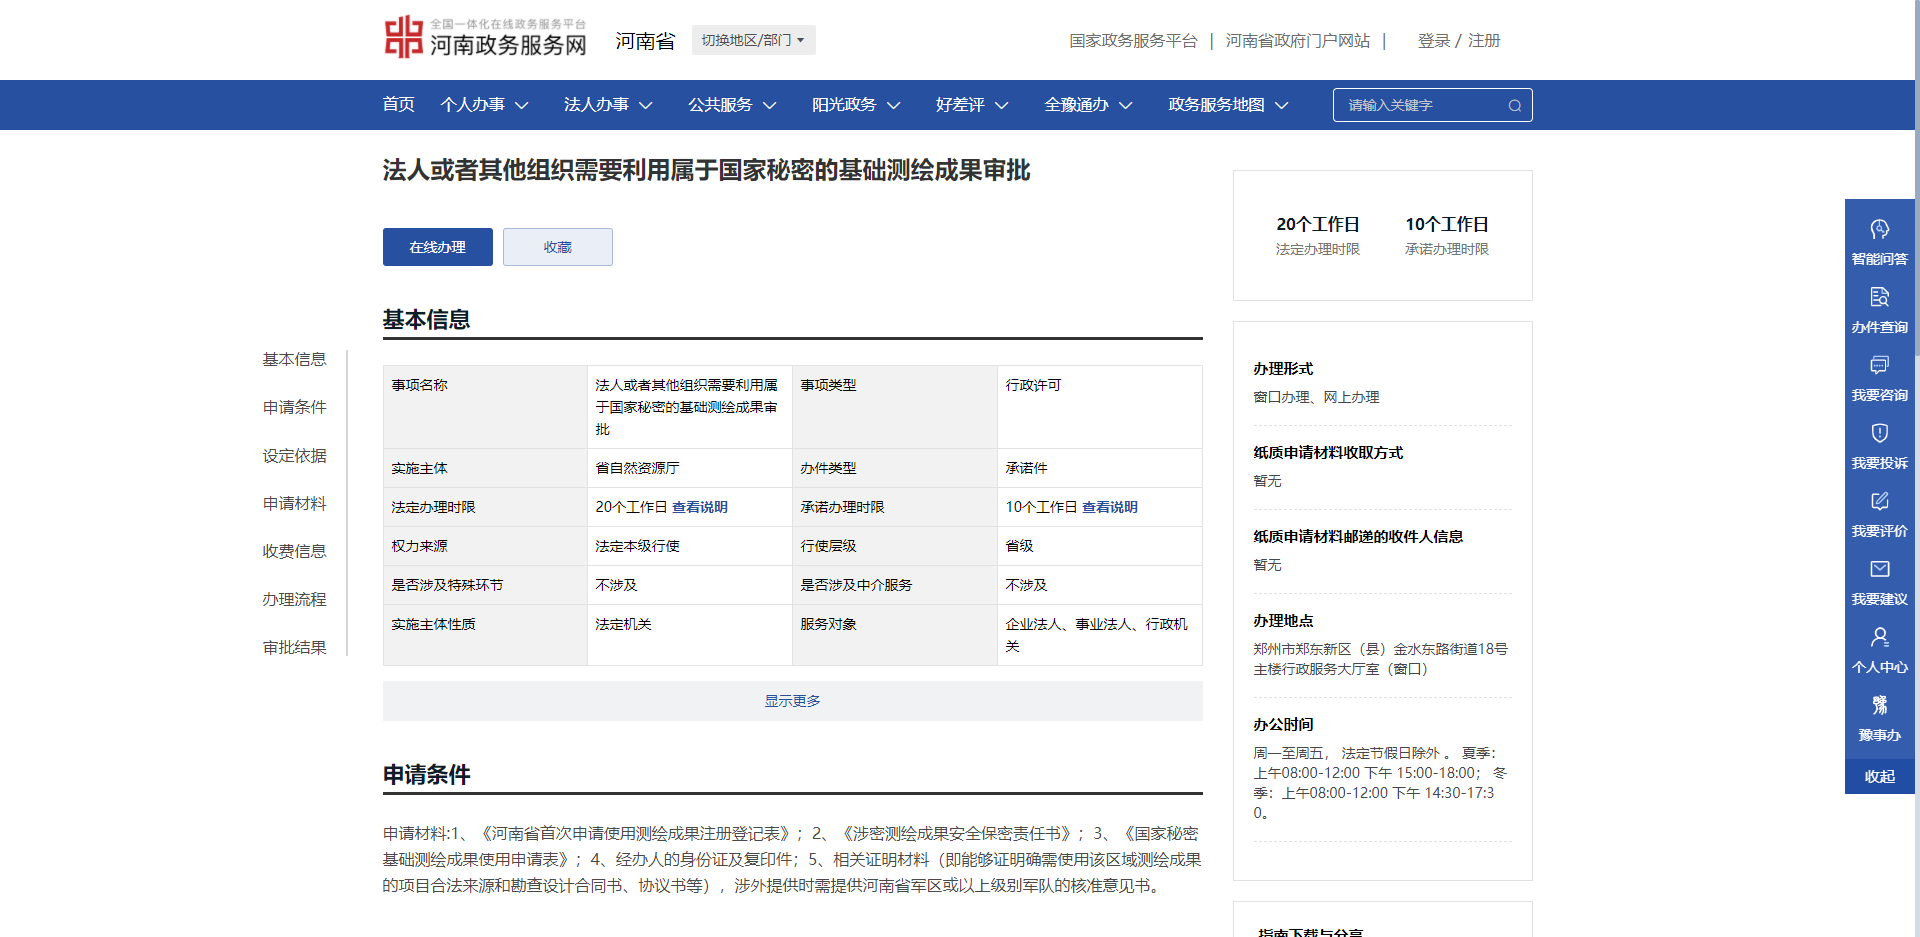Click the search magnifier icon
The height and width of the screenshot is (937, 1920).
point(1515,105)
